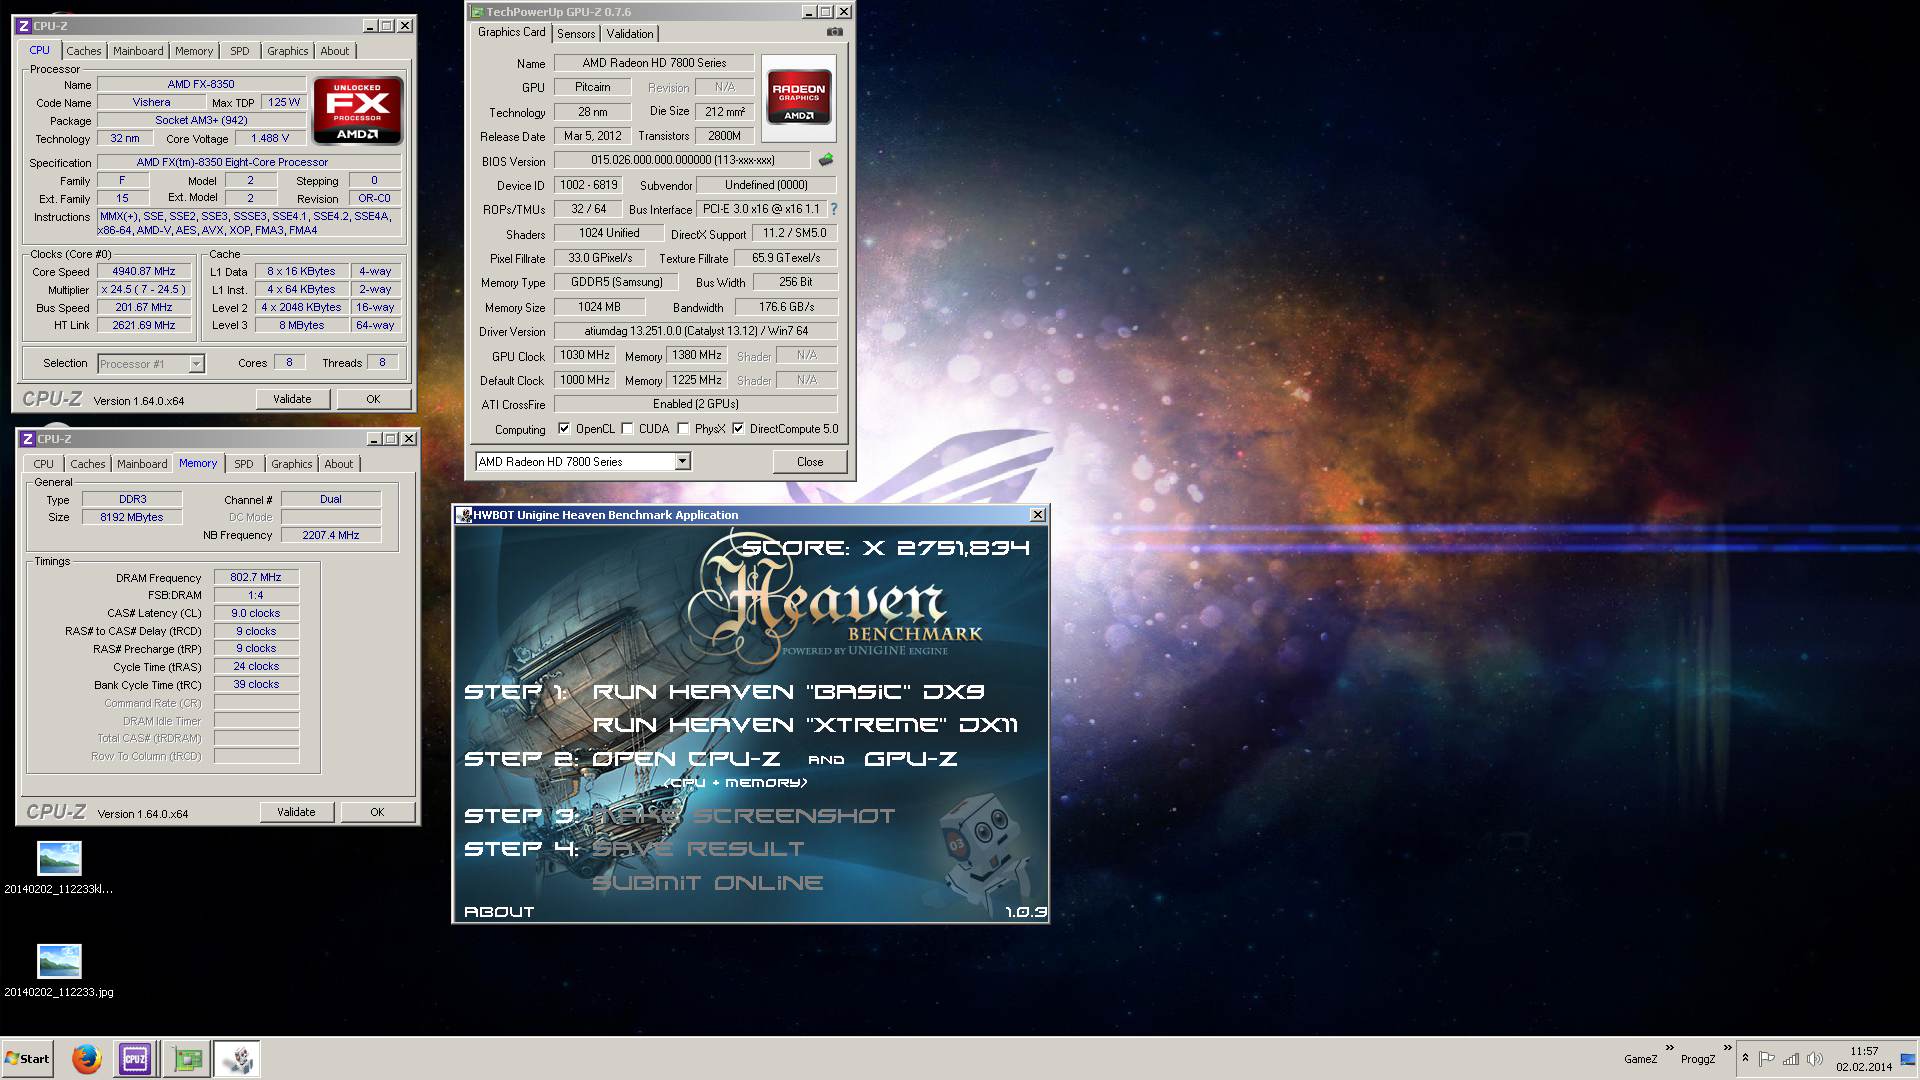
Task: Click Save Result in Heaven app
Action: coord(698,849)
